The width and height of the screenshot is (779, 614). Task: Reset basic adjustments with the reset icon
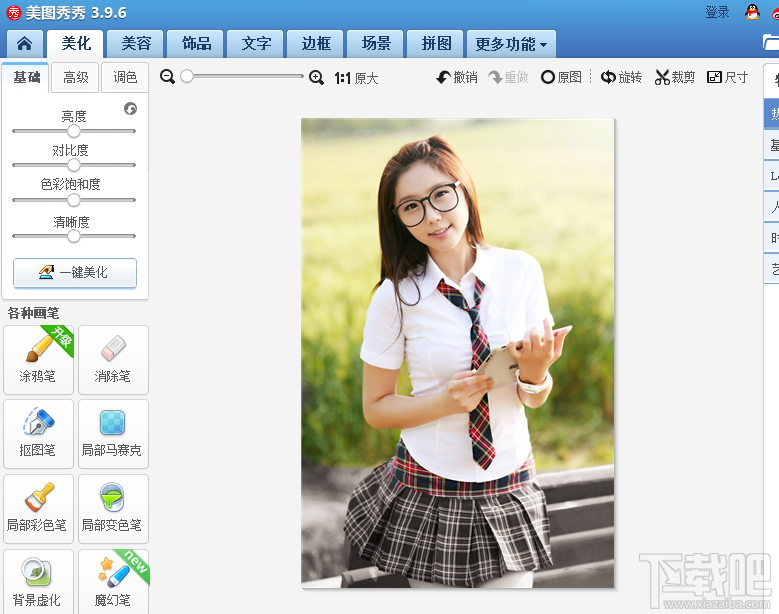pos(130,109)
